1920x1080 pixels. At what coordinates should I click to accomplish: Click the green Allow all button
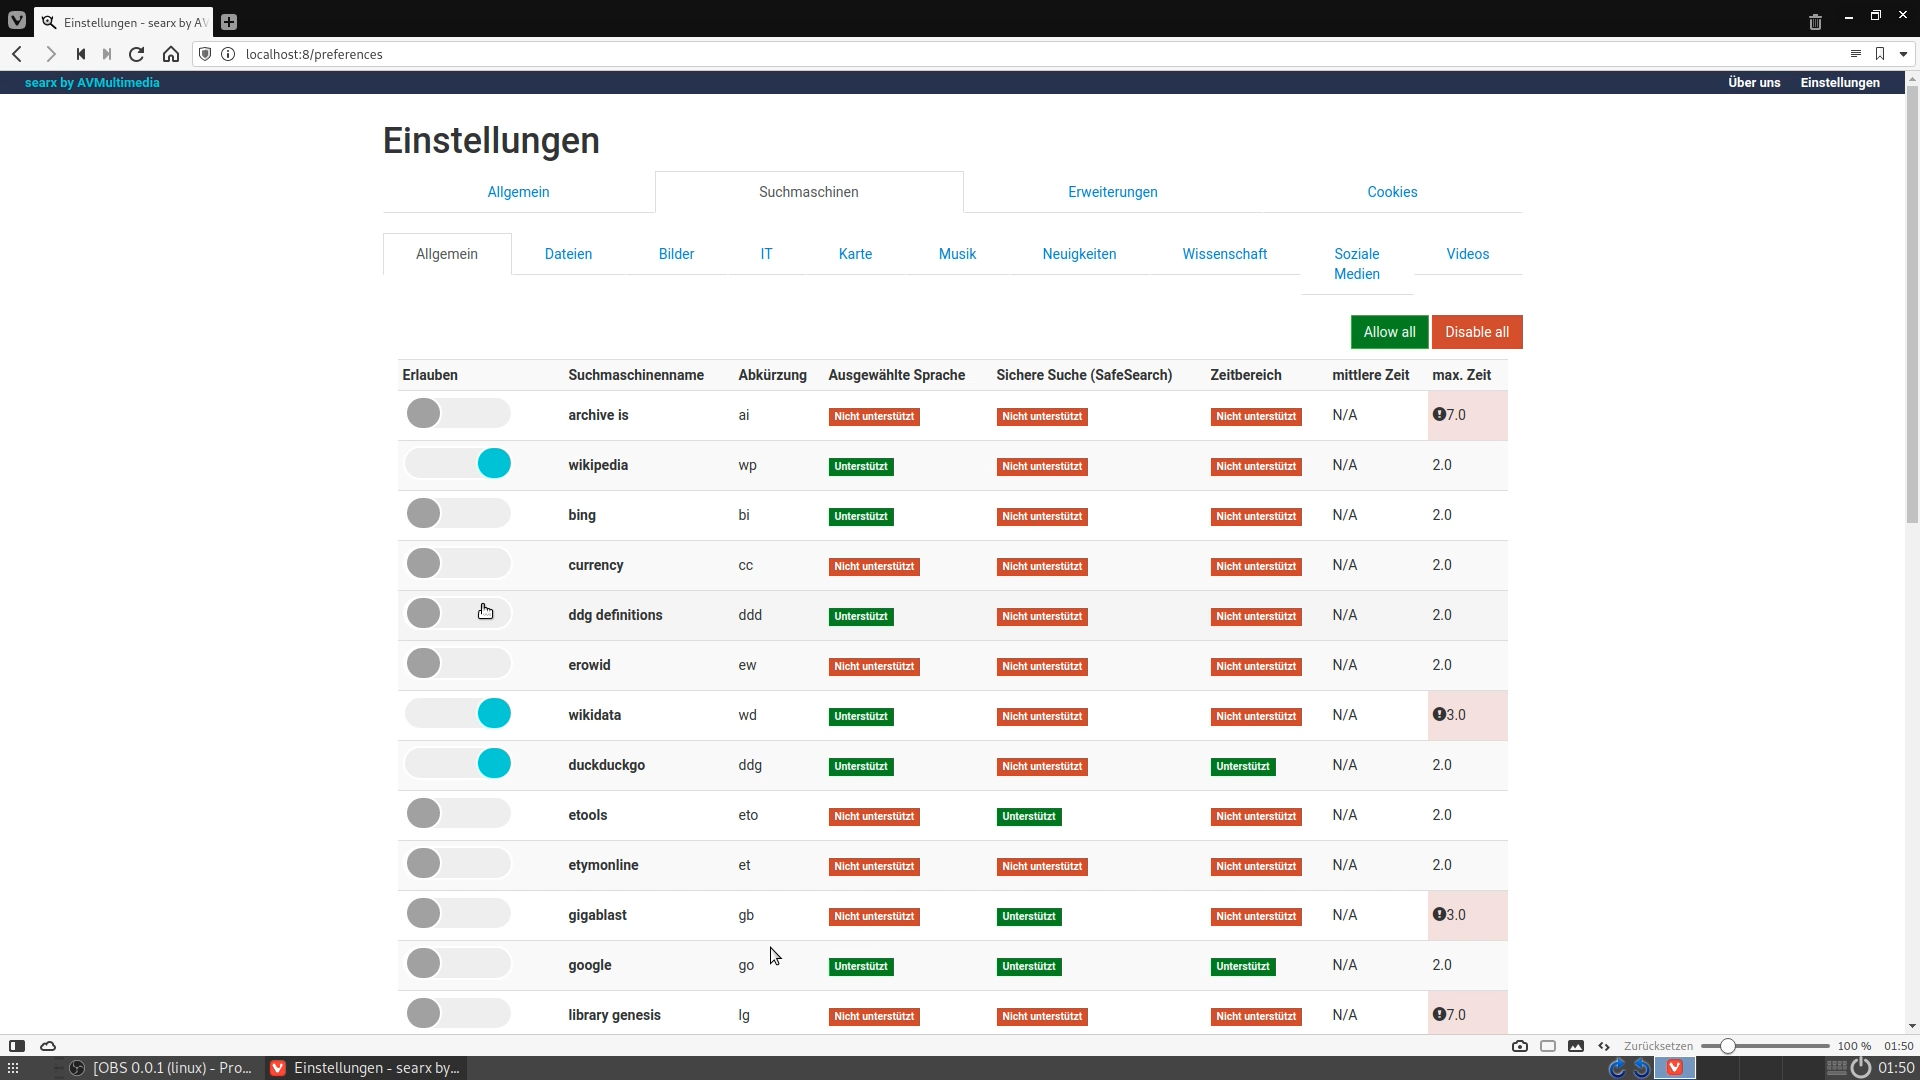click(1389, 332)
